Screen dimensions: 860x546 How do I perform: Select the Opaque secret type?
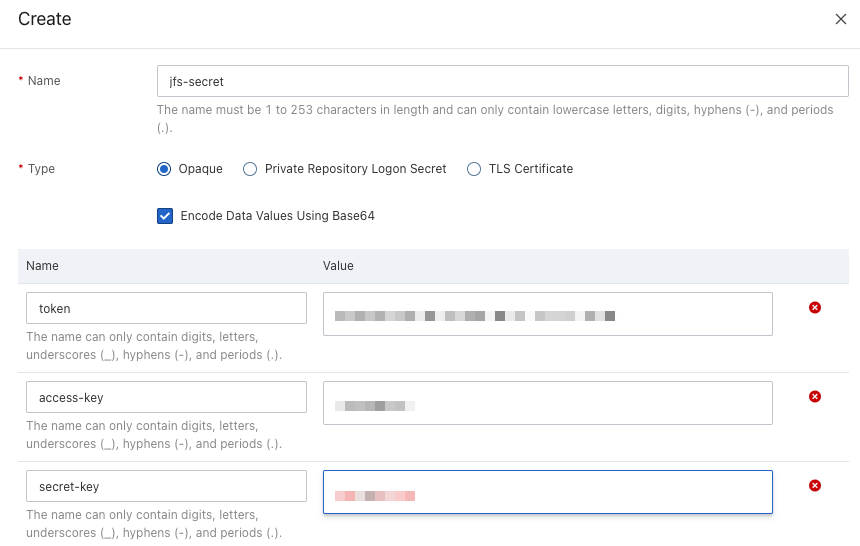tap(165, 169)
